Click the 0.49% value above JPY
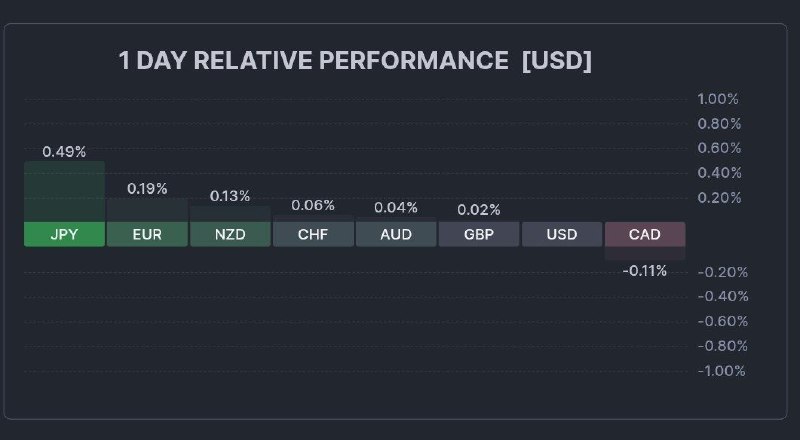The image size is (800, 440). point(64,152)
